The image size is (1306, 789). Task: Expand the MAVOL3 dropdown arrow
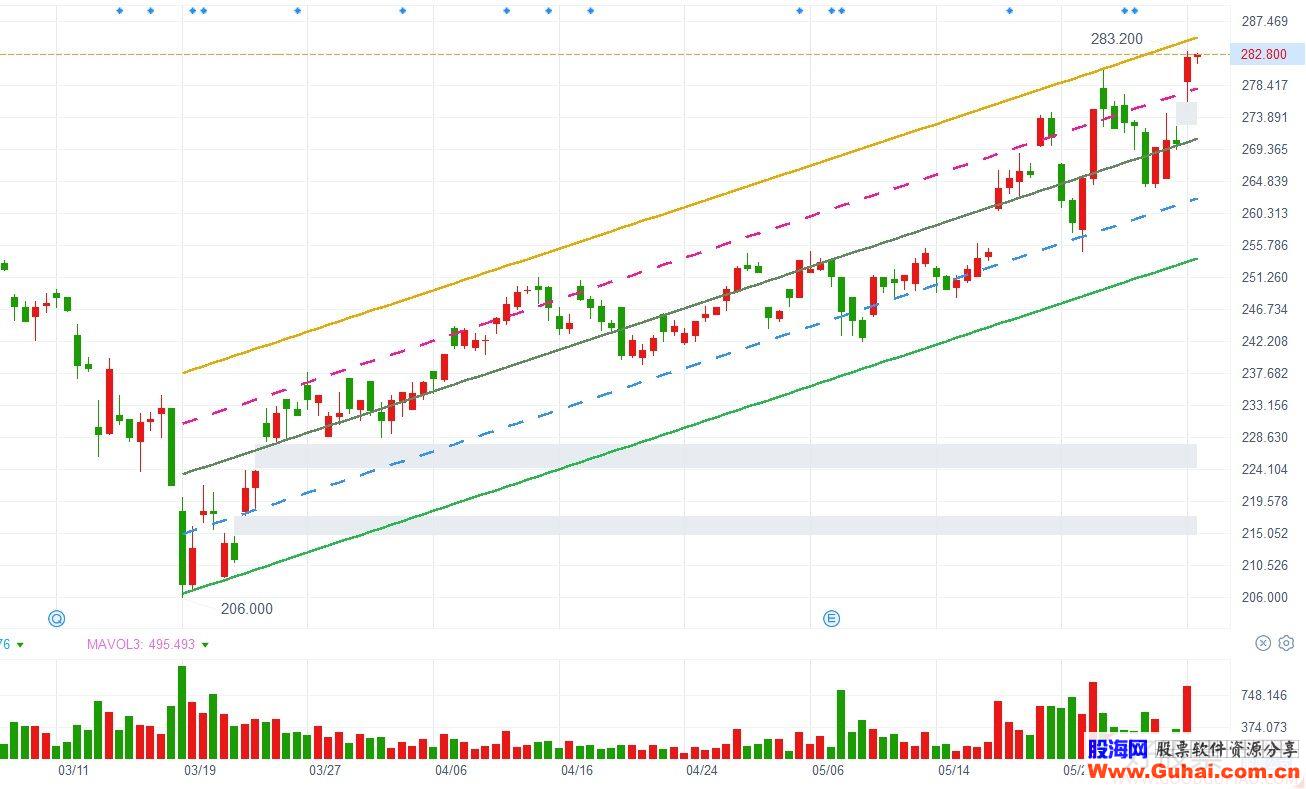click(205, 645)
